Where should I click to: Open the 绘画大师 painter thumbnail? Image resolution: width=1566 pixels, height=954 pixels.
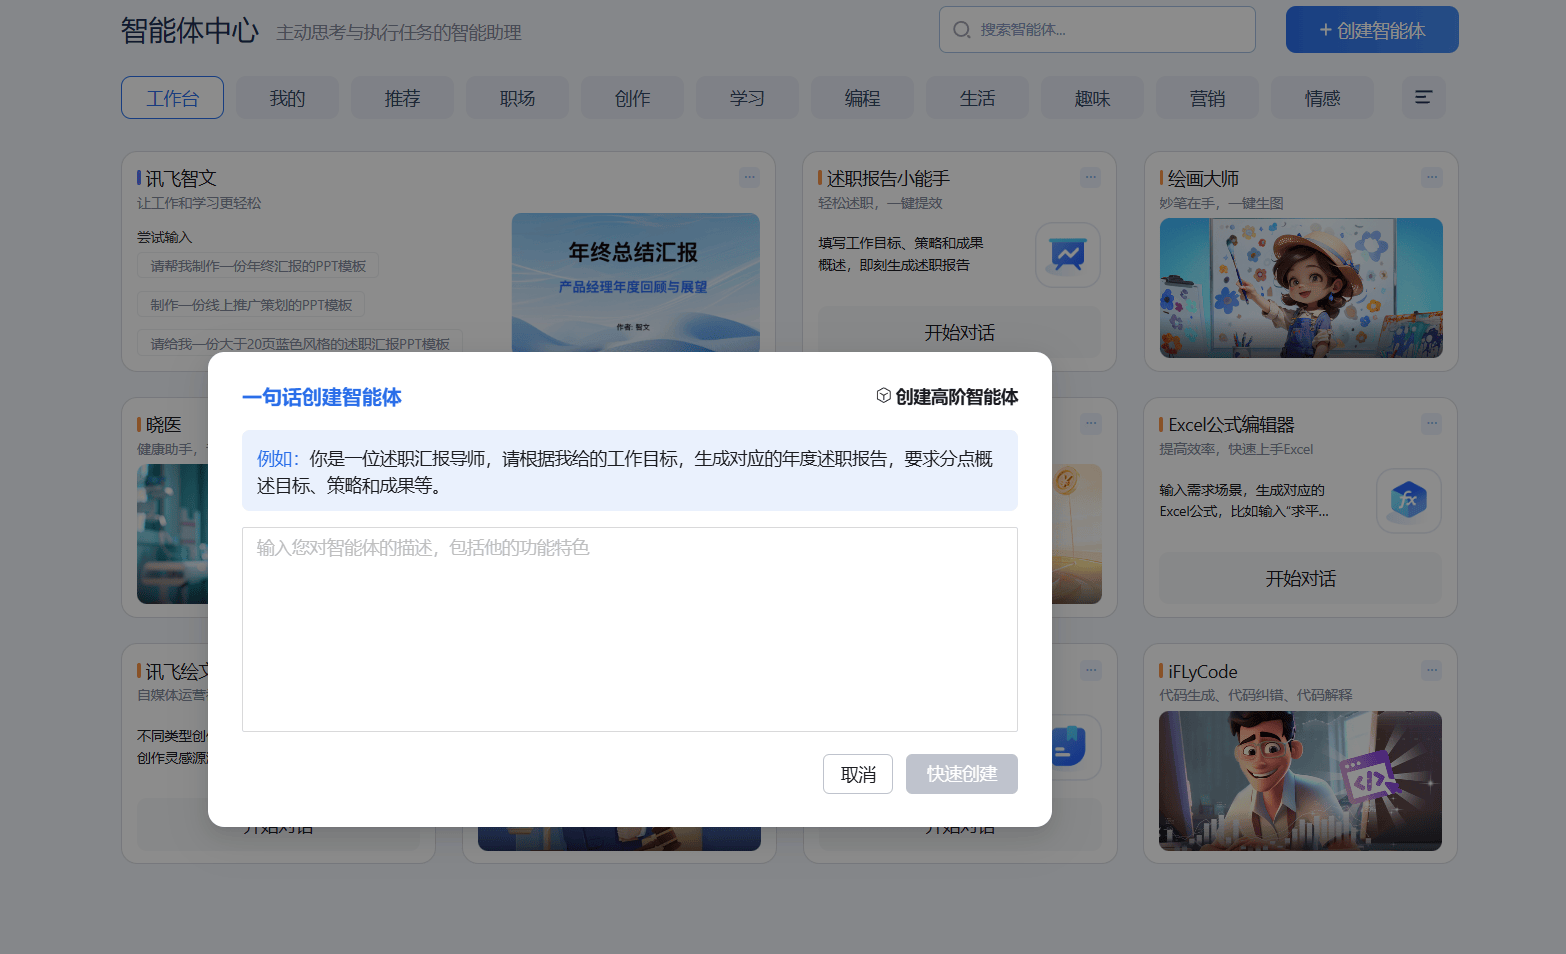click(1300, 288)
